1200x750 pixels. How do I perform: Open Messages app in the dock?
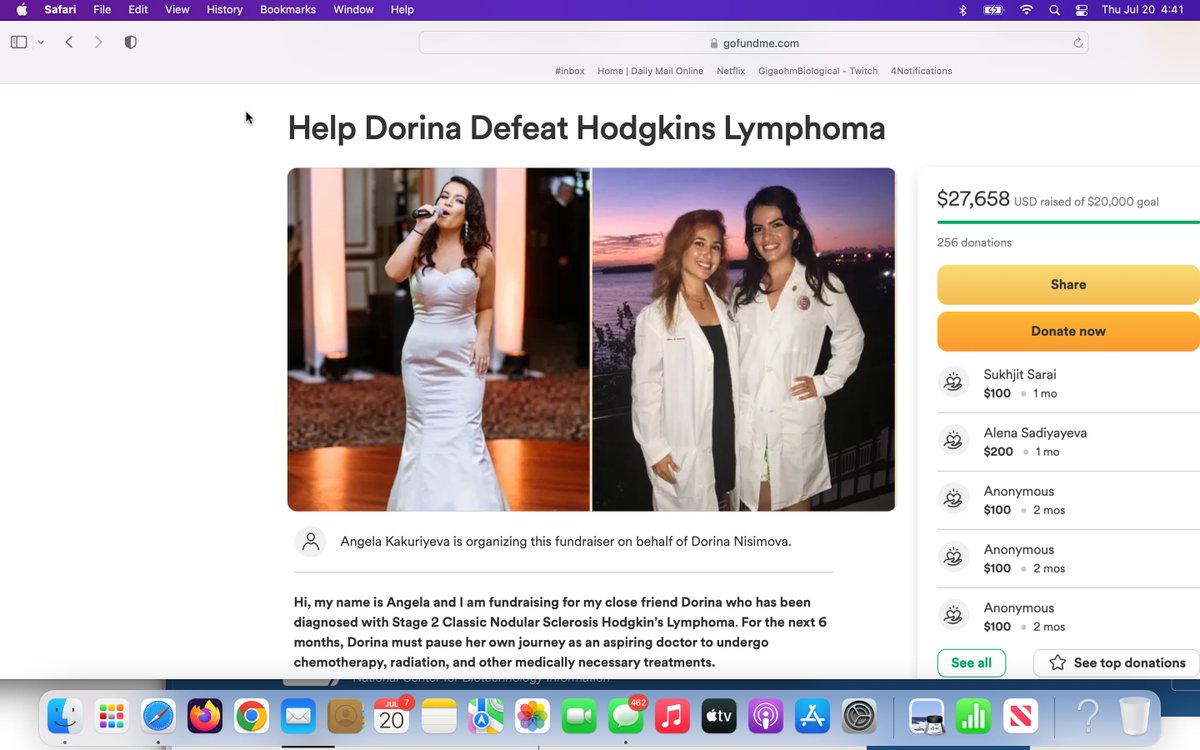(625, 716)
